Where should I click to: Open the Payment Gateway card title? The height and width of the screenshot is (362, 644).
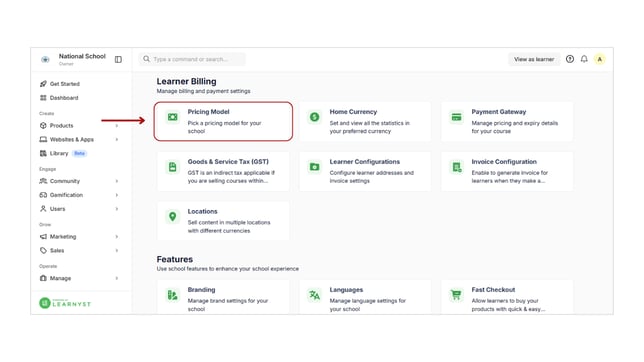click(499, 112)
